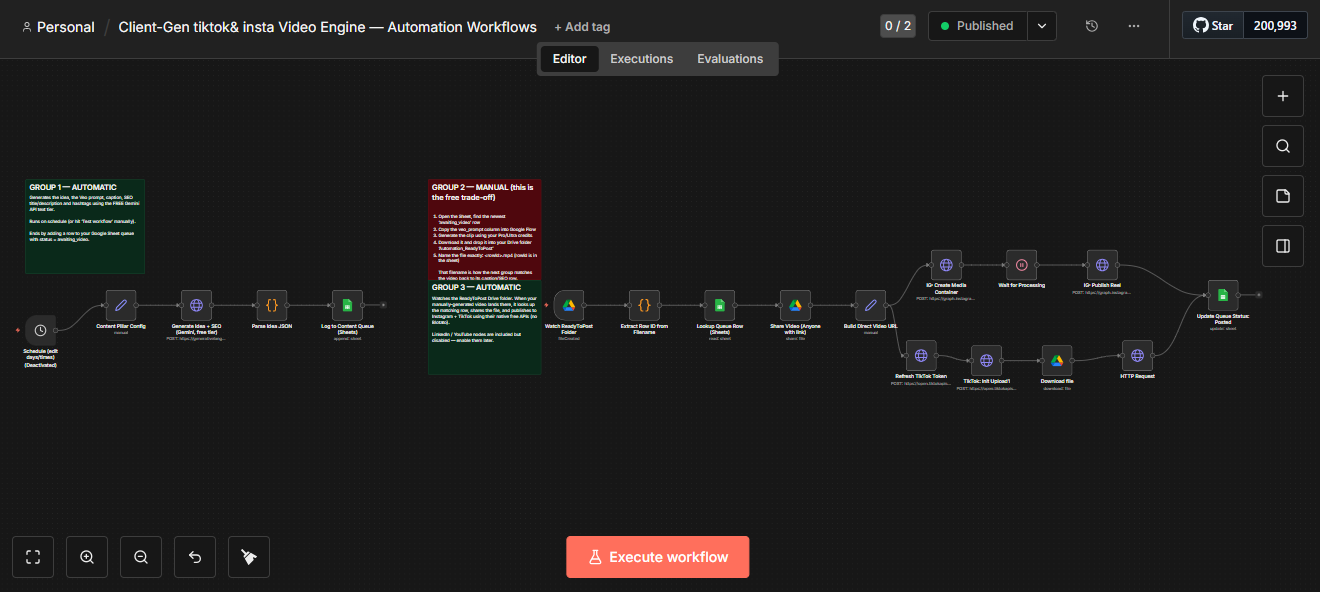Click the 0 / 2 counter badge

click(x=897, y=26)
